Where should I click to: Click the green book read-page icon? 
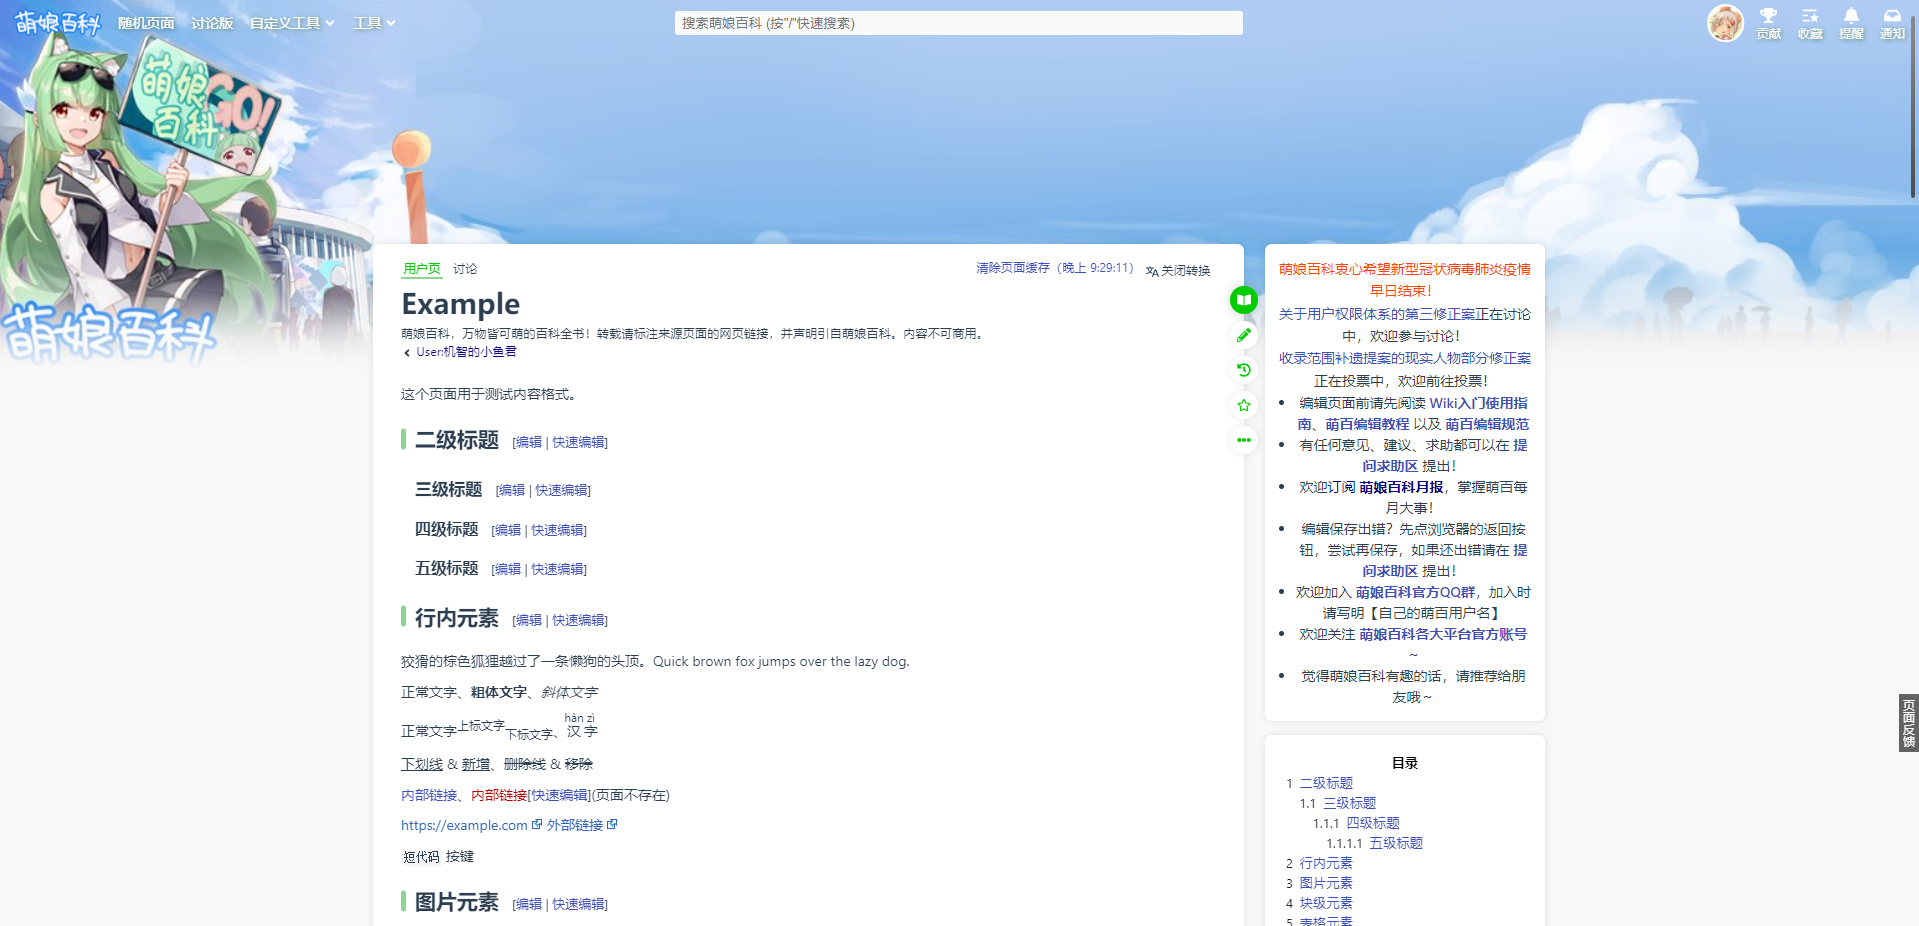tap(1243, 300)
